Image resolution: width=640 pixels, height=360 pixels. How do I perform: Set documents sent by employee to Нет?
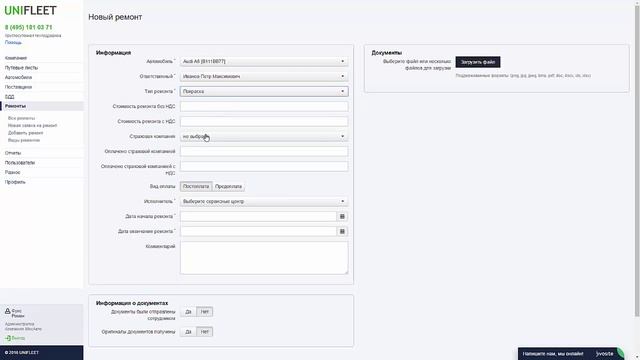click(204, 312)
